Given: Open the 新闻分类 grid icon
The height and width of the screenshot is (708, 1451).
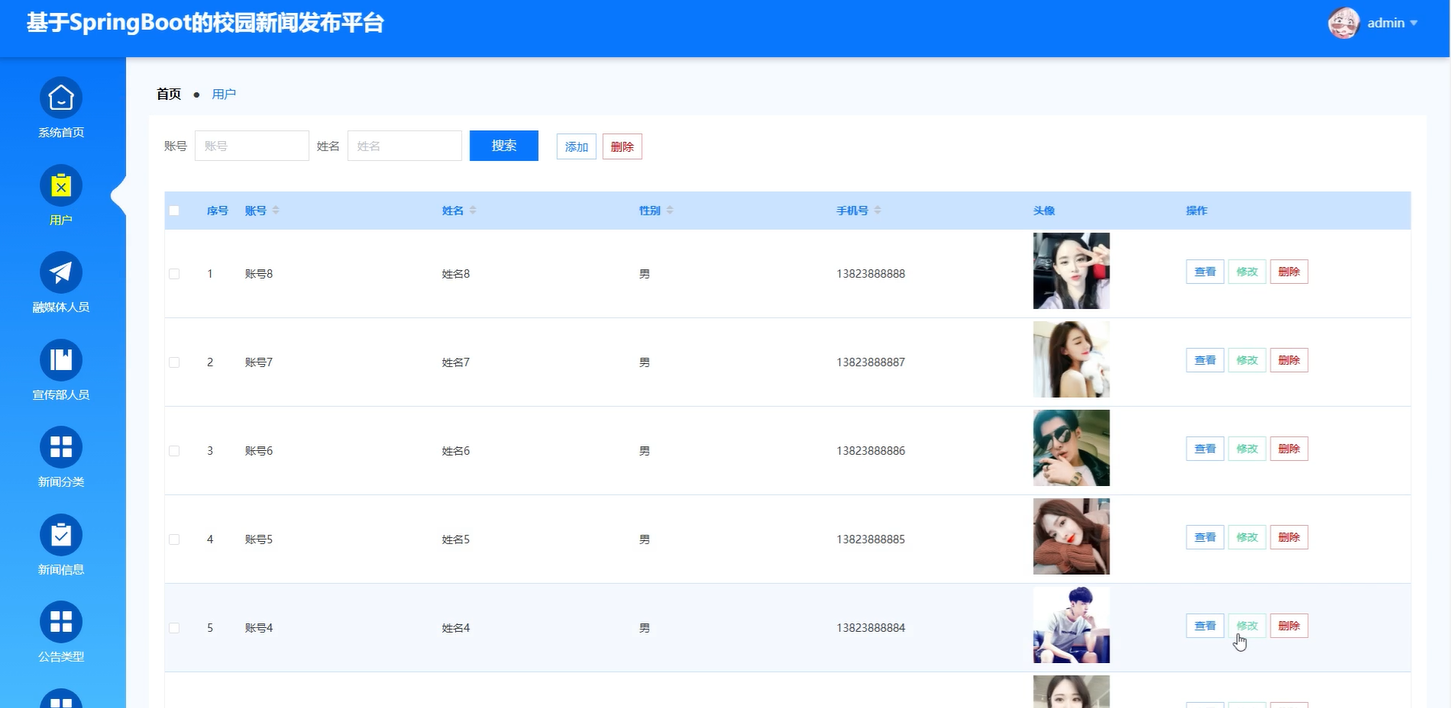Looking at the screenshot, I should (x=61, y=447).
